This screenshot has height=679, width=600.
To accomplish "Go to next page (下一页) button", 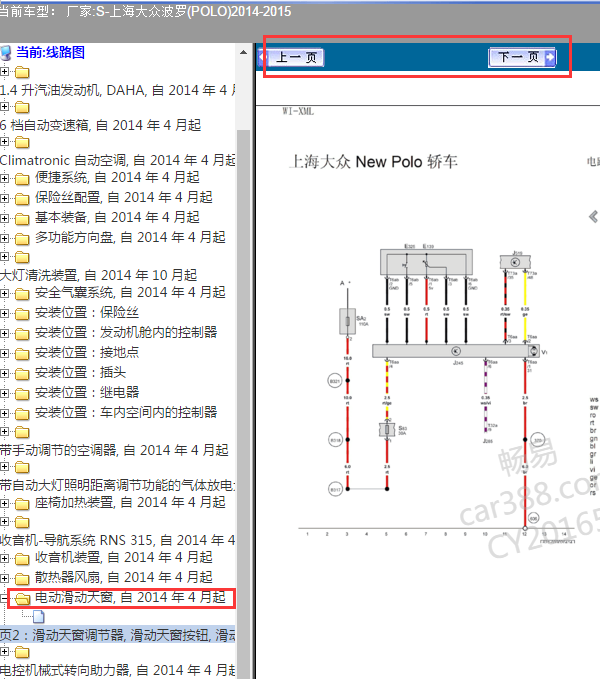I will click(522, 57).
